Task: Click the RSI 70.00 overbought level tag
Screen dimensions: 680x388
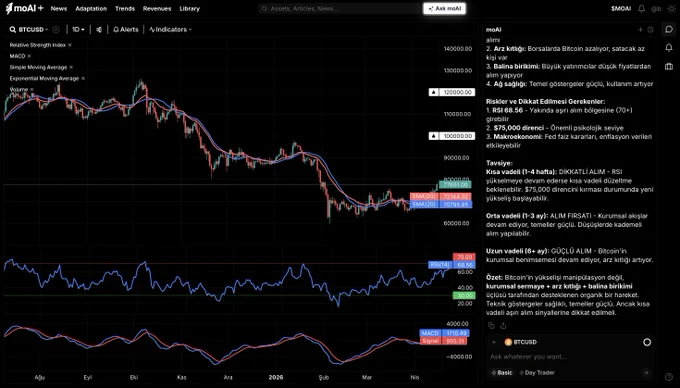Action: click(464, 257)
